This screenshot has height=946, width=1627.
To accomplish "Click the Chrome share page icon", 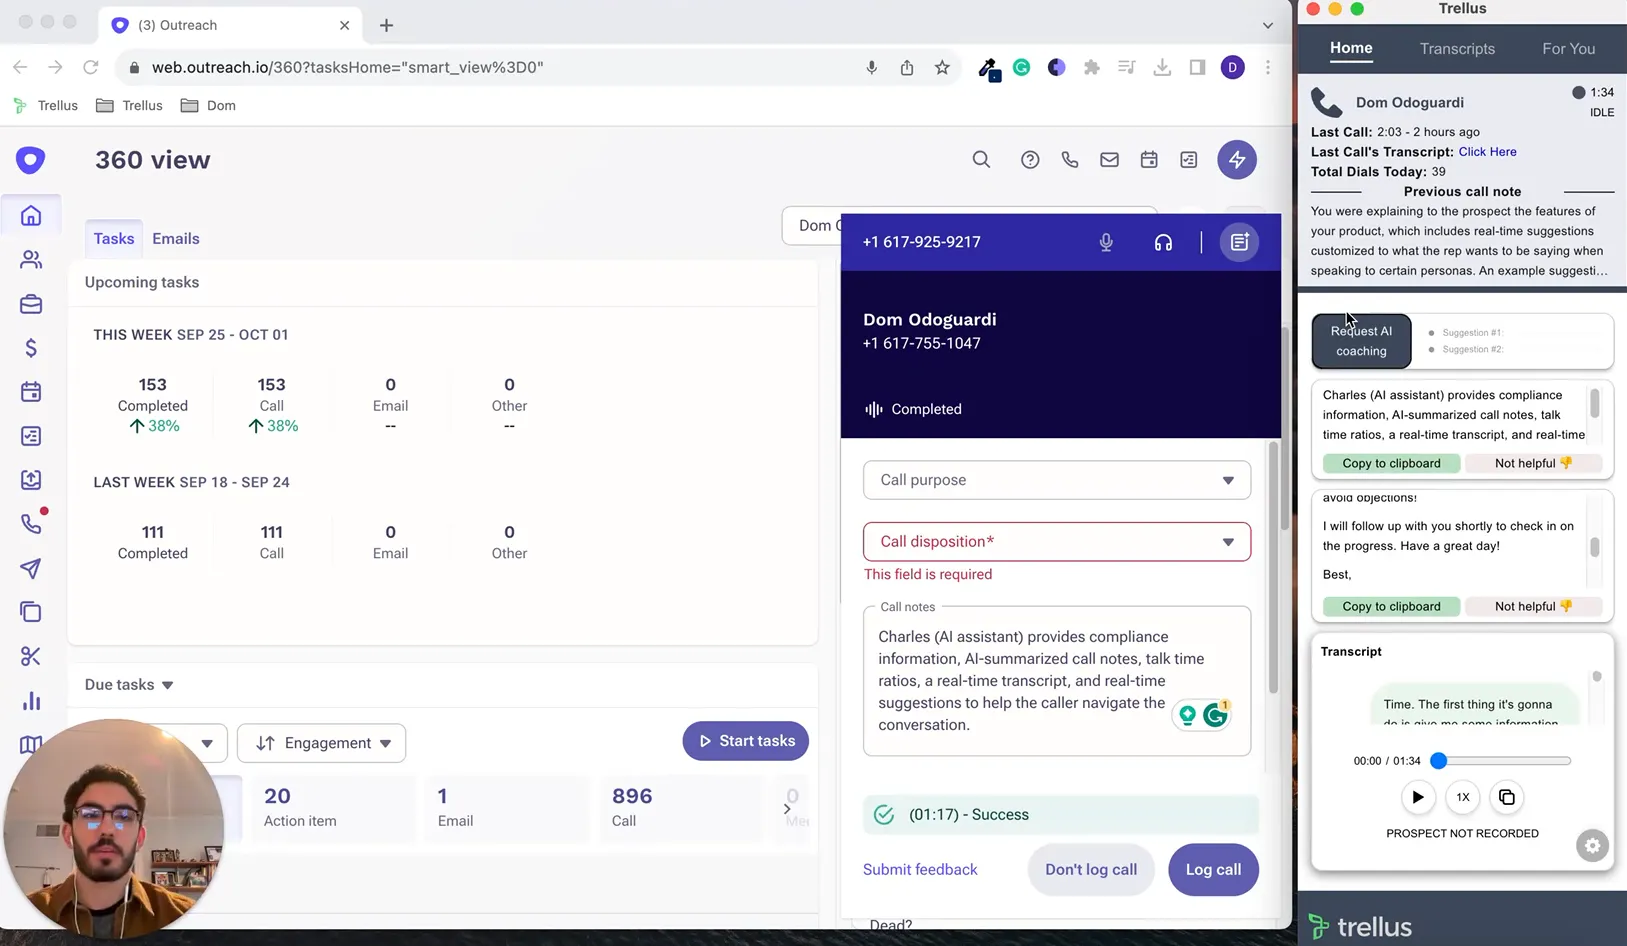I will tap(907, 67).
